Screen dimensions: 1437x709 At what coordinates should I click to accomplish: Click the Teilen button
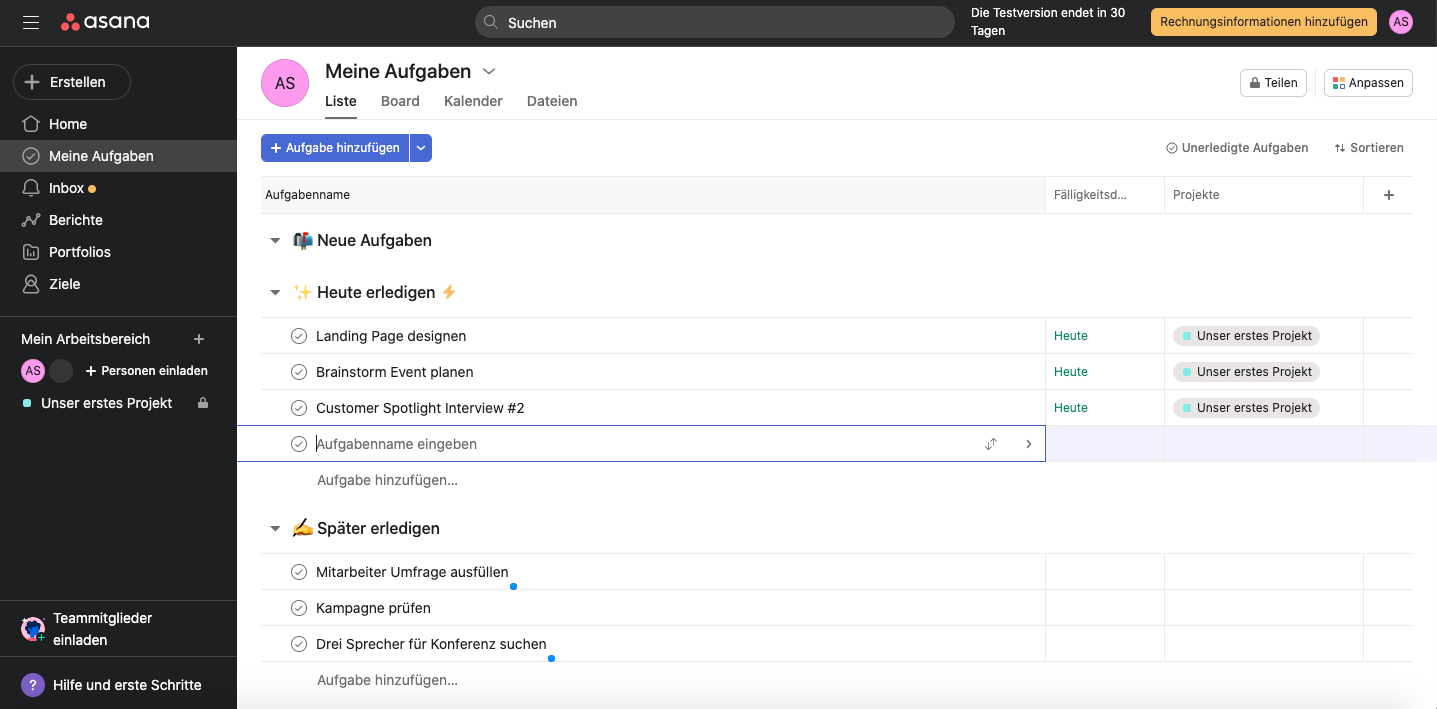[x=1273, y=83]
